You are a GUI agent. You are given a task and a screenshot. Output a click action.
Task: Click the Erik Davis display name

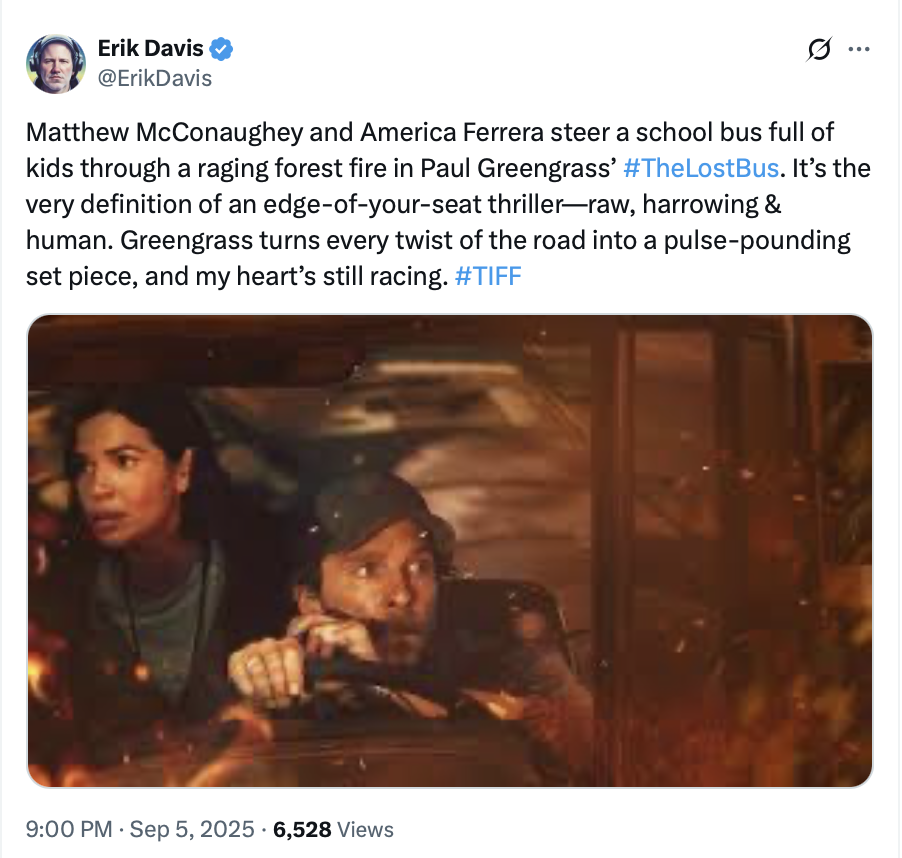151,49
